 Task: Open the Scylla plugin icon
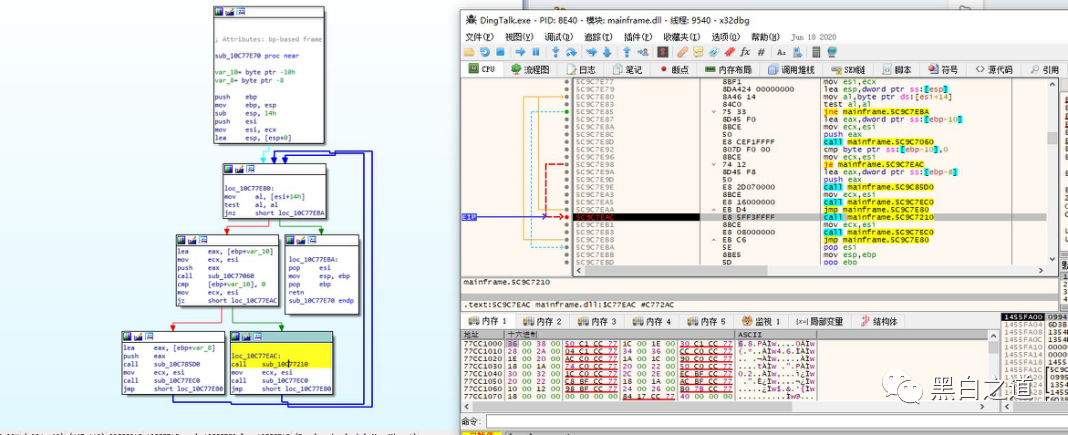[x=663, y=52]
